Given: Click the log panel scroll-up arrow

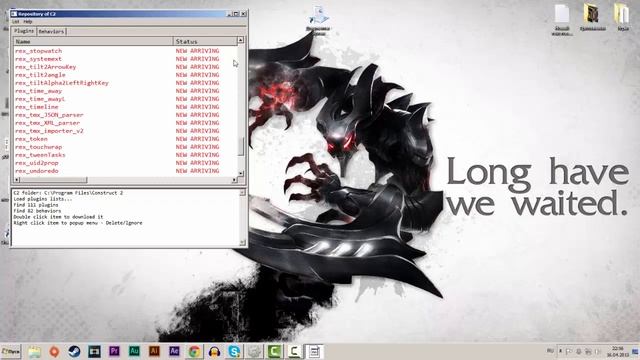Looking at the screenshot, I should click(x=242, y=193).
